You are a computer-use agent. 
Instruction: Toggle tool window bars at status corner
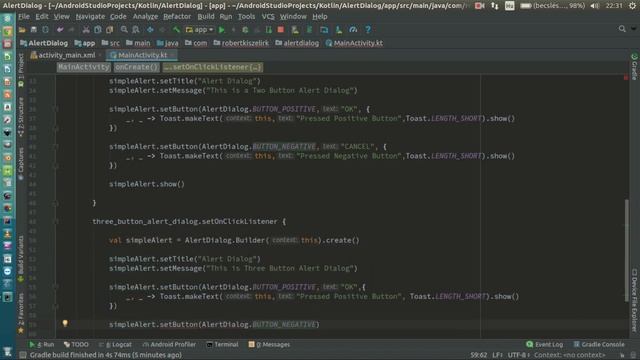[x=23, y=355]
